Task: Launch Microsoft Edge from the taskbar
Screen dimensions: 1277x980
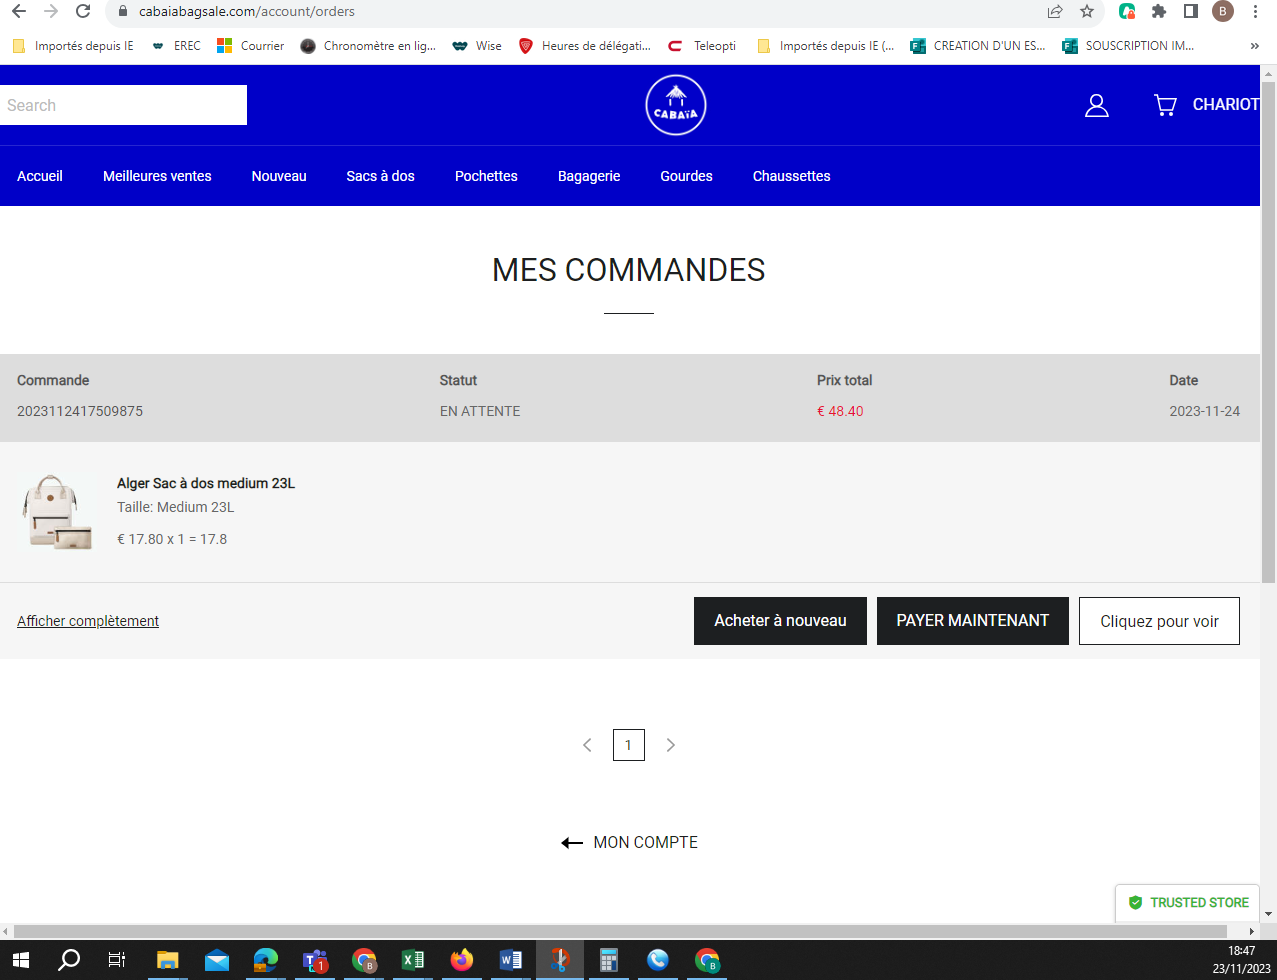Action: click(x=265, y=961)
